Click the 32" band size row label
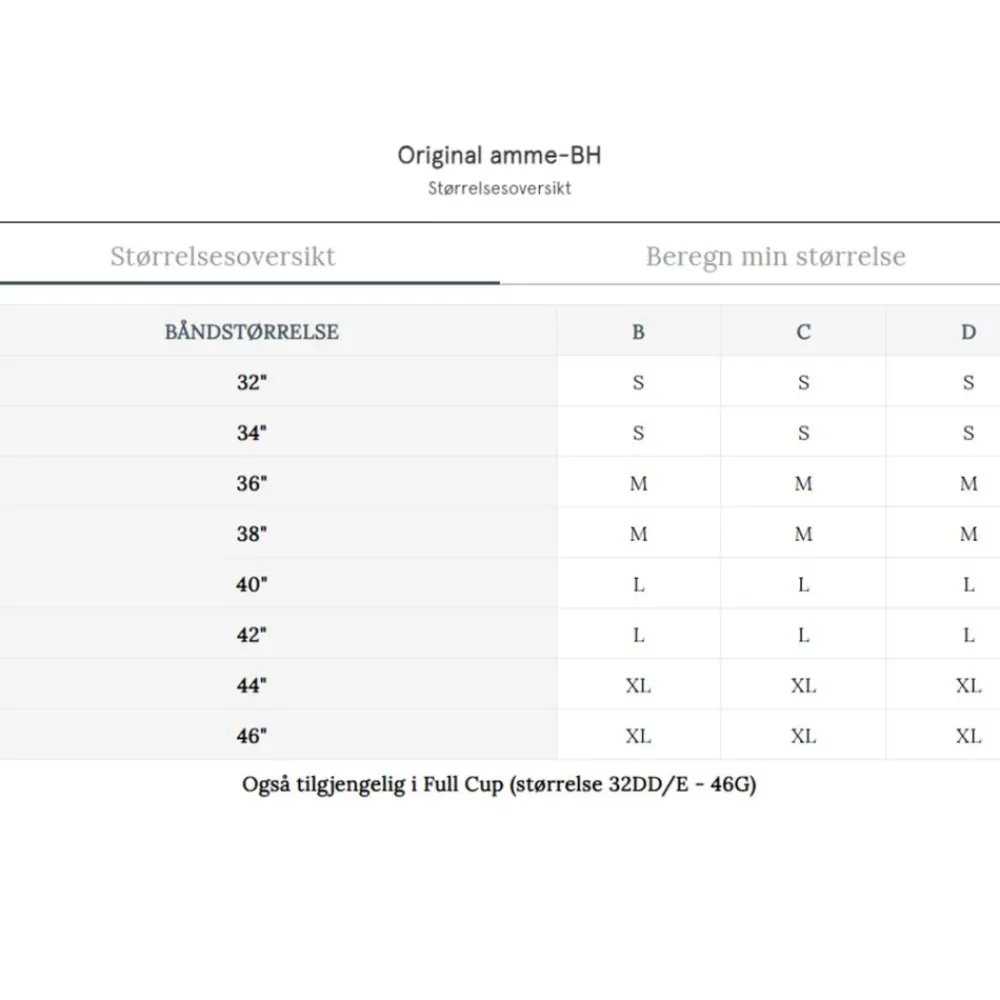This screenshot has width=1000, height=1000. [x=252, y=382]
